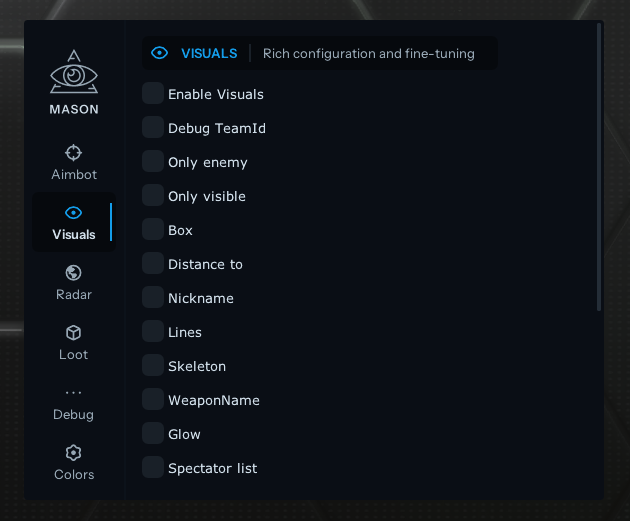
Task: Check the Skeleton option
Action: 152,366
